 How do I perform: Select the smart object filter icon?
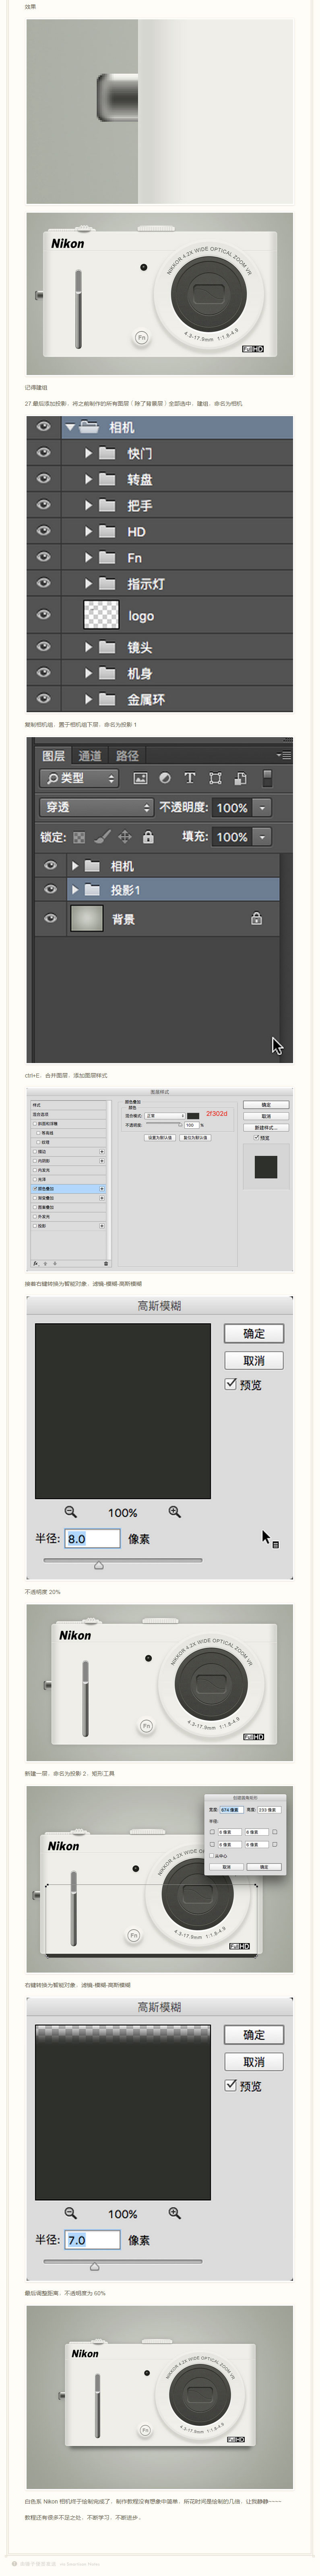[x=240, y=778]
